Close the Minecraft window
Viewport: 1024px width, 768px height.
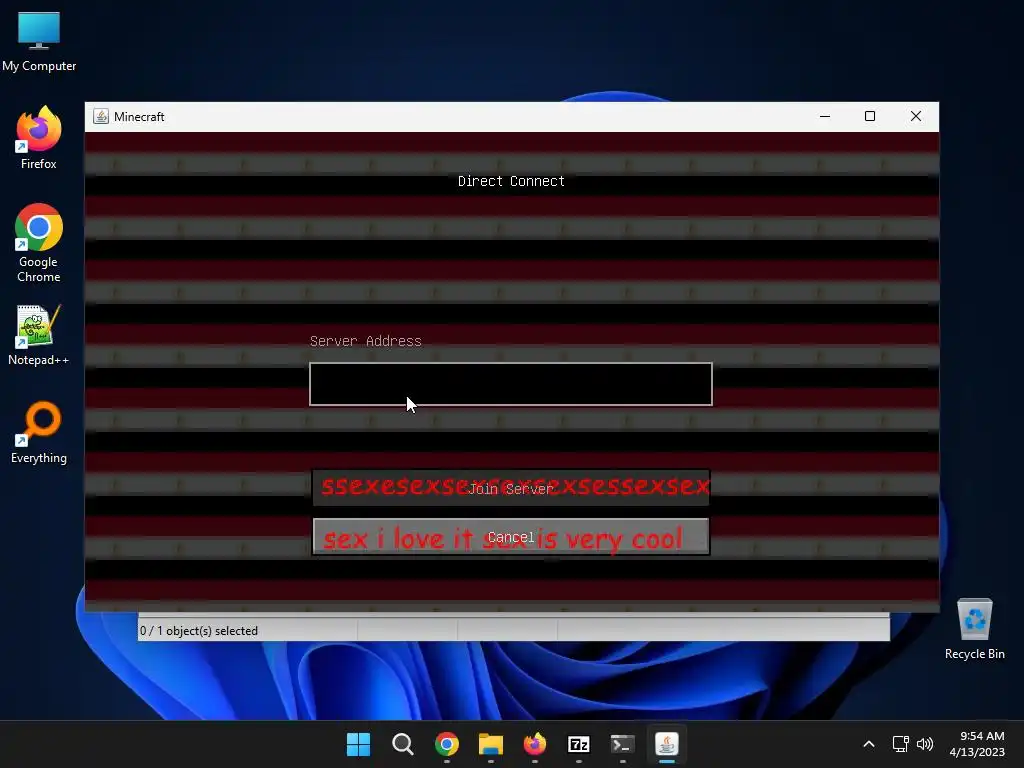pyautogui.click(x=916, y=116)
